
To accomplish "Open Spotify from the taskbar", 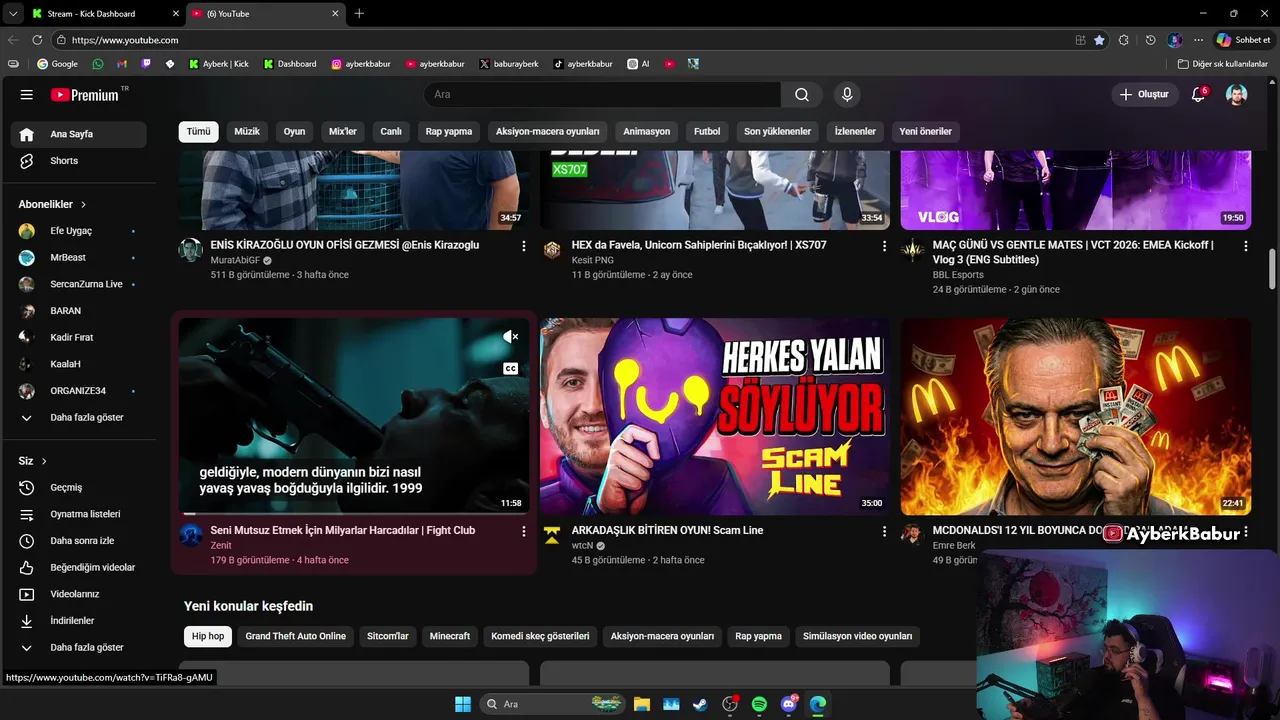I will click(759, 704).
